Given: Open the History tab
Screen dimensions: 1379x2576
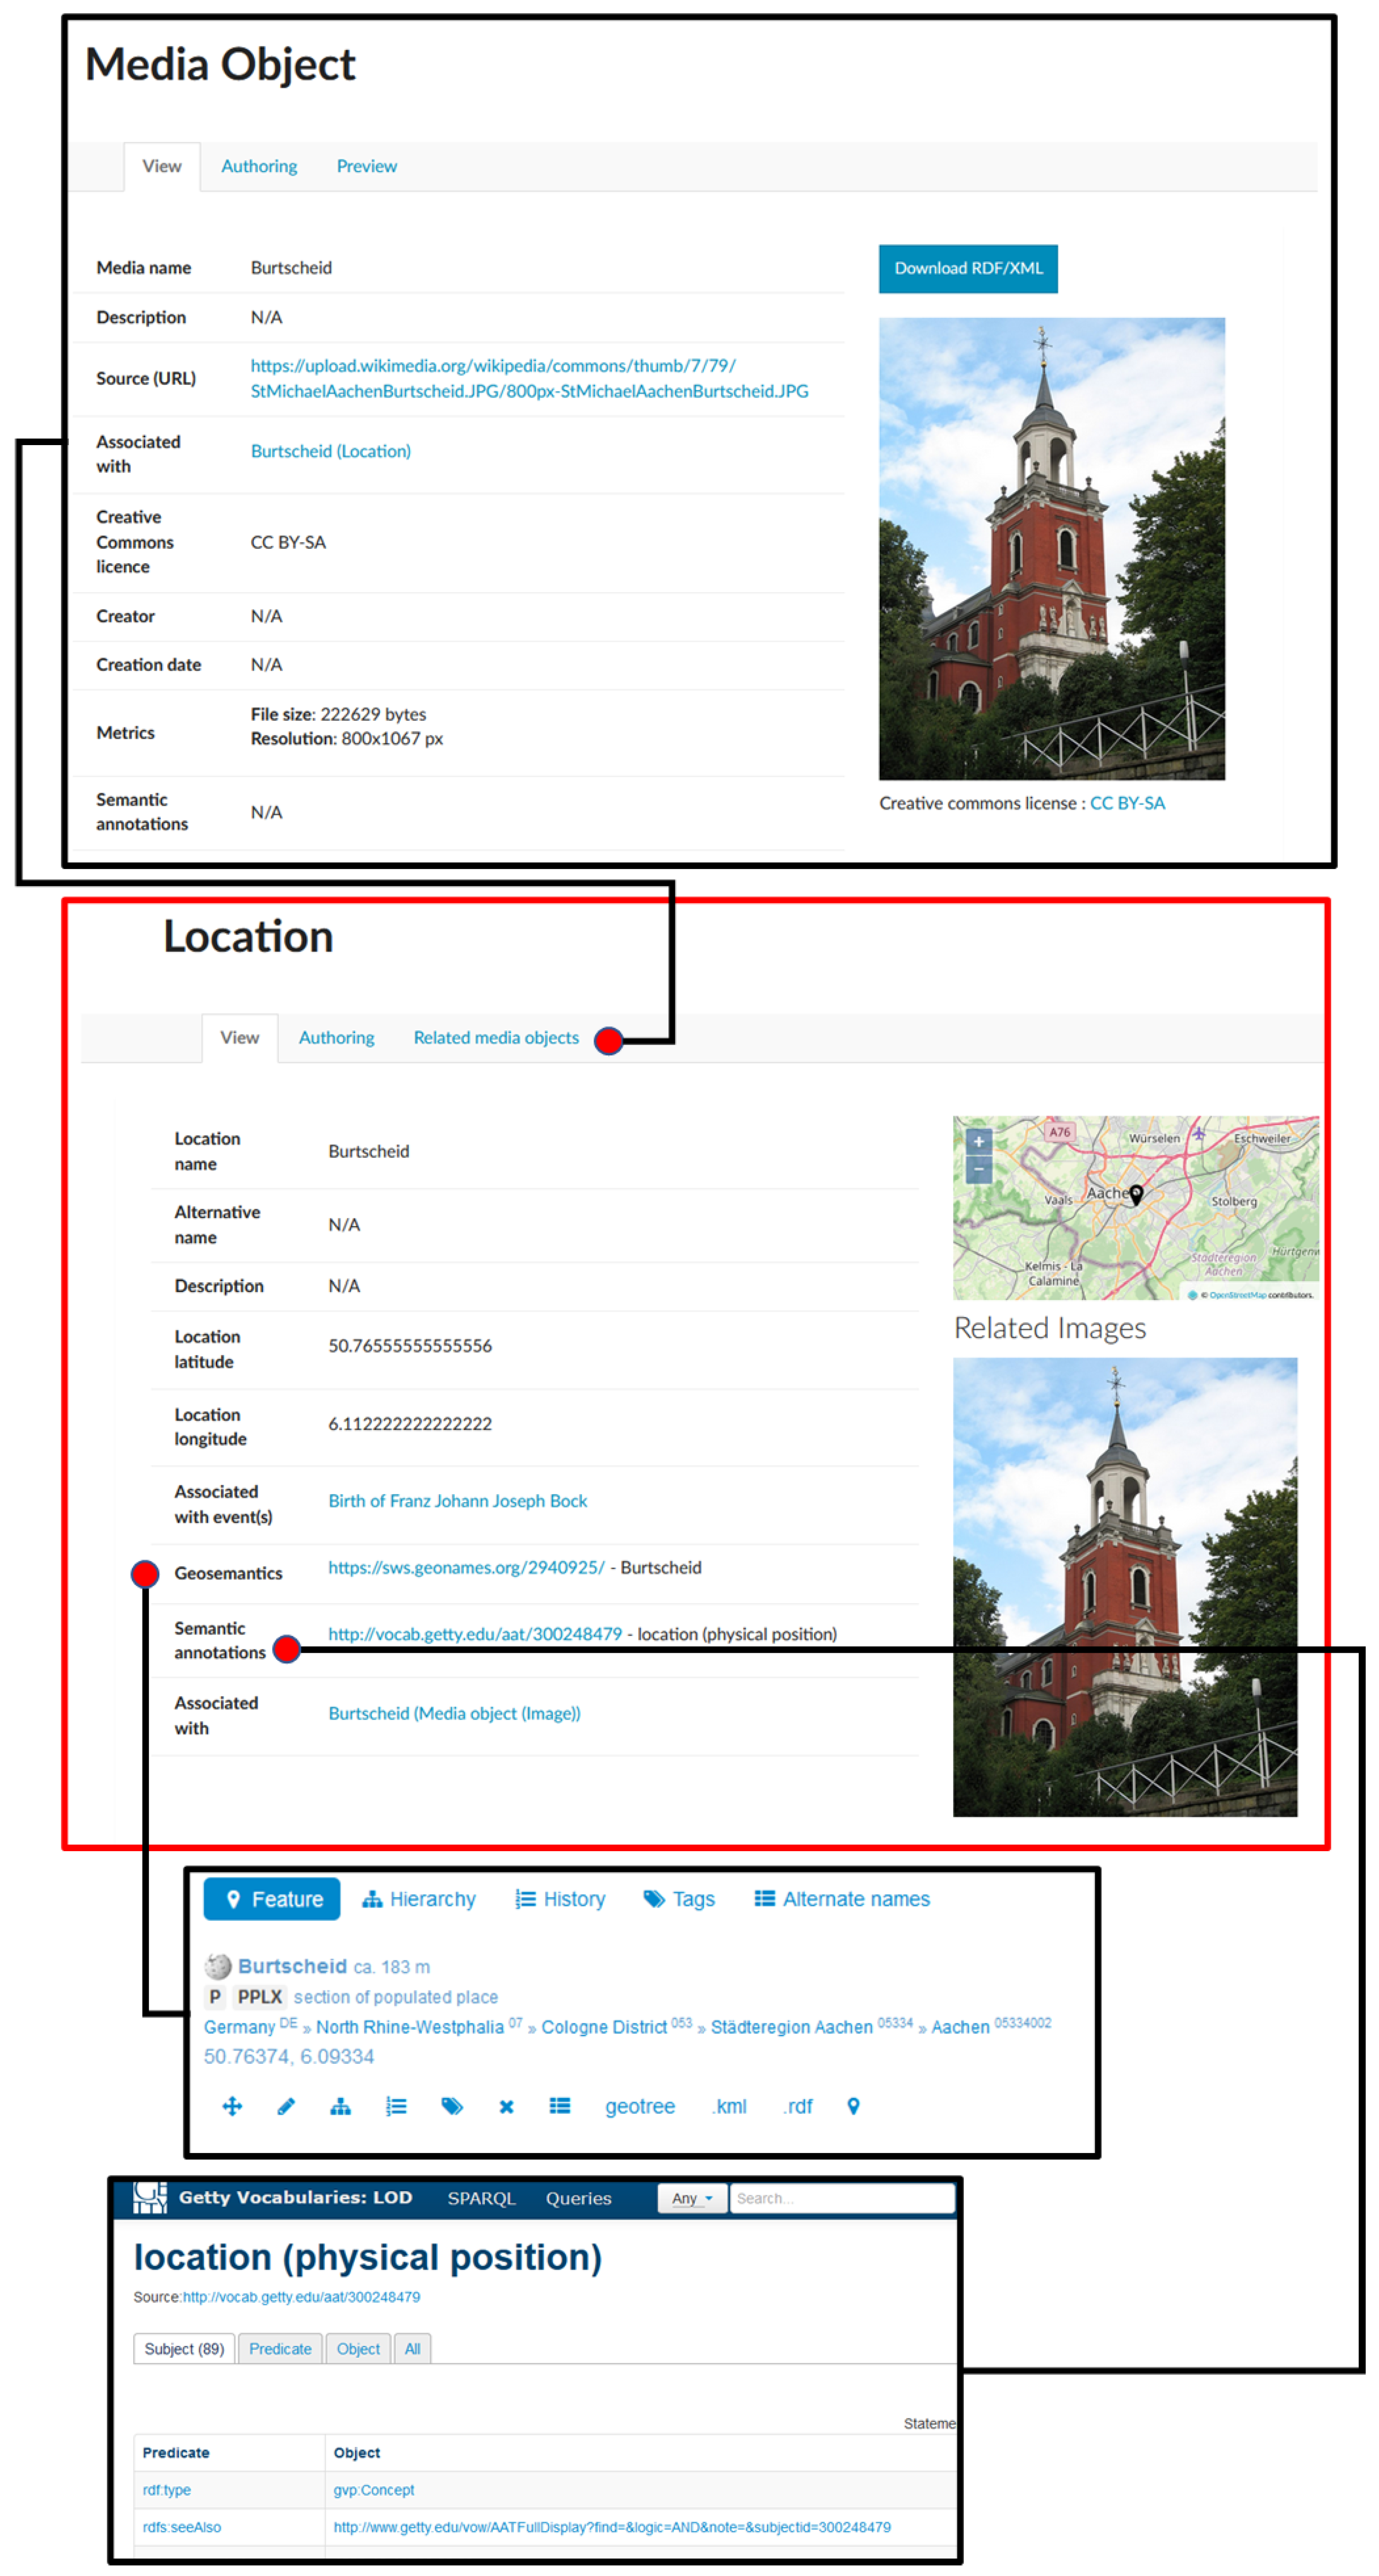Looking at the screenshot, I should point(560,1899).
